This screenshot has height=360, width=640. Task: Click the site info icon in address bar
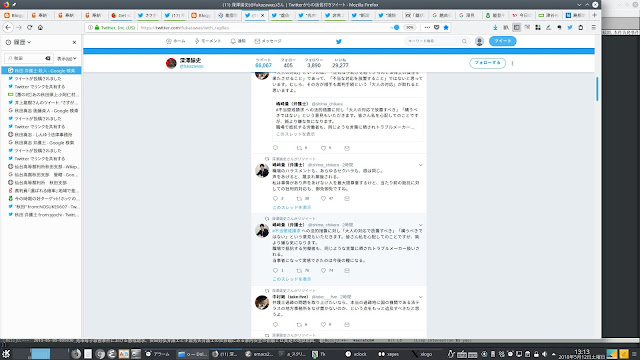90,27
